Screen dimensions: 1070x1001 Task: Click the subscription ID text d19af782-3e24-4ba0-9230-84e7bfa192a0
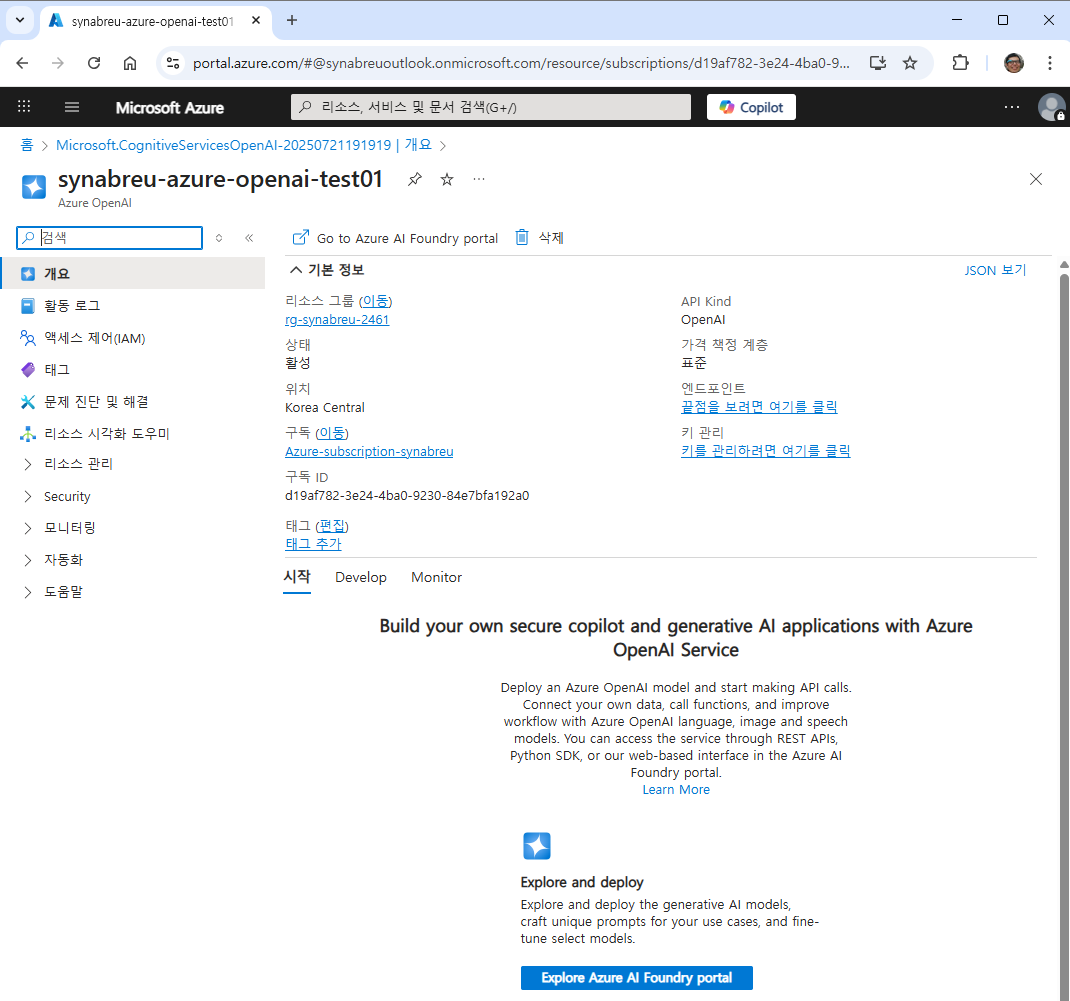coord(407,495)
